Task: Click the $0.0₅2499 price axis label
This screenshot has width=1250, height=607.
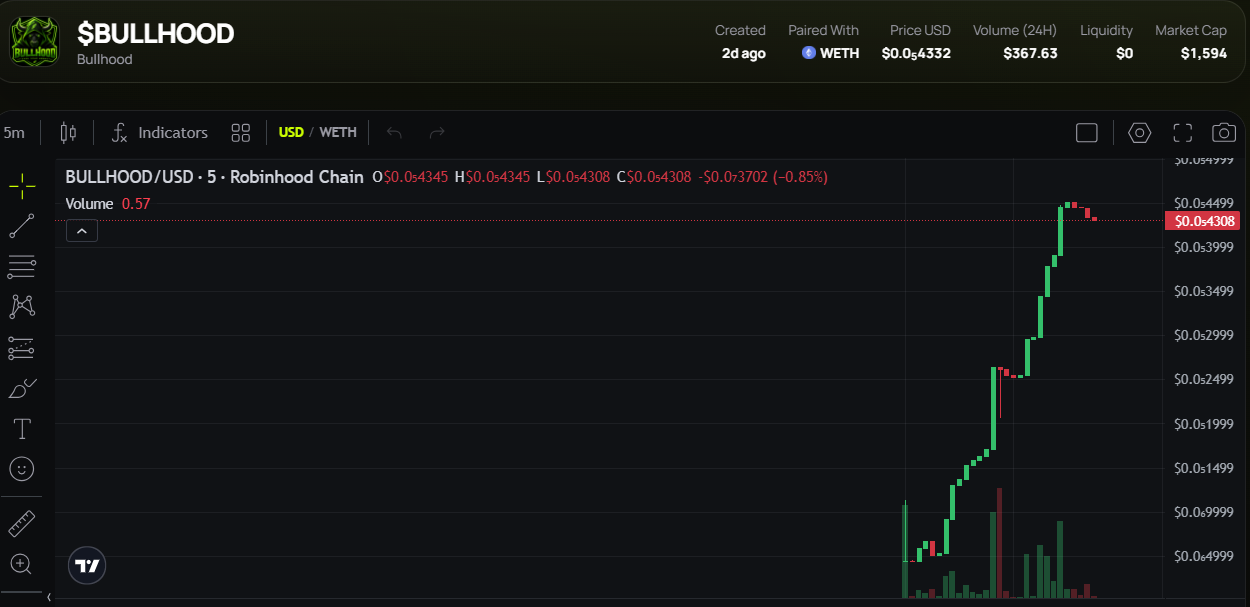Action: click(1204, 379)
